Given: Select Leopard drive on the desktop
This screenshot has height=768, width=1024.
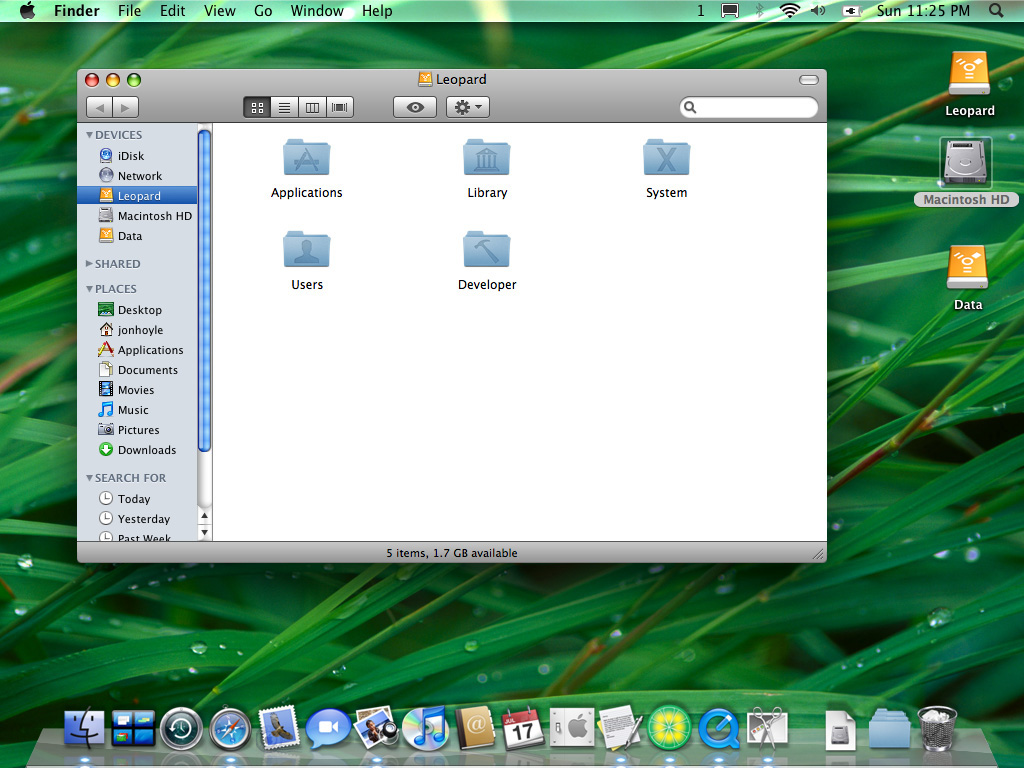Looking at the screenshot, I should tap(969, 84).
